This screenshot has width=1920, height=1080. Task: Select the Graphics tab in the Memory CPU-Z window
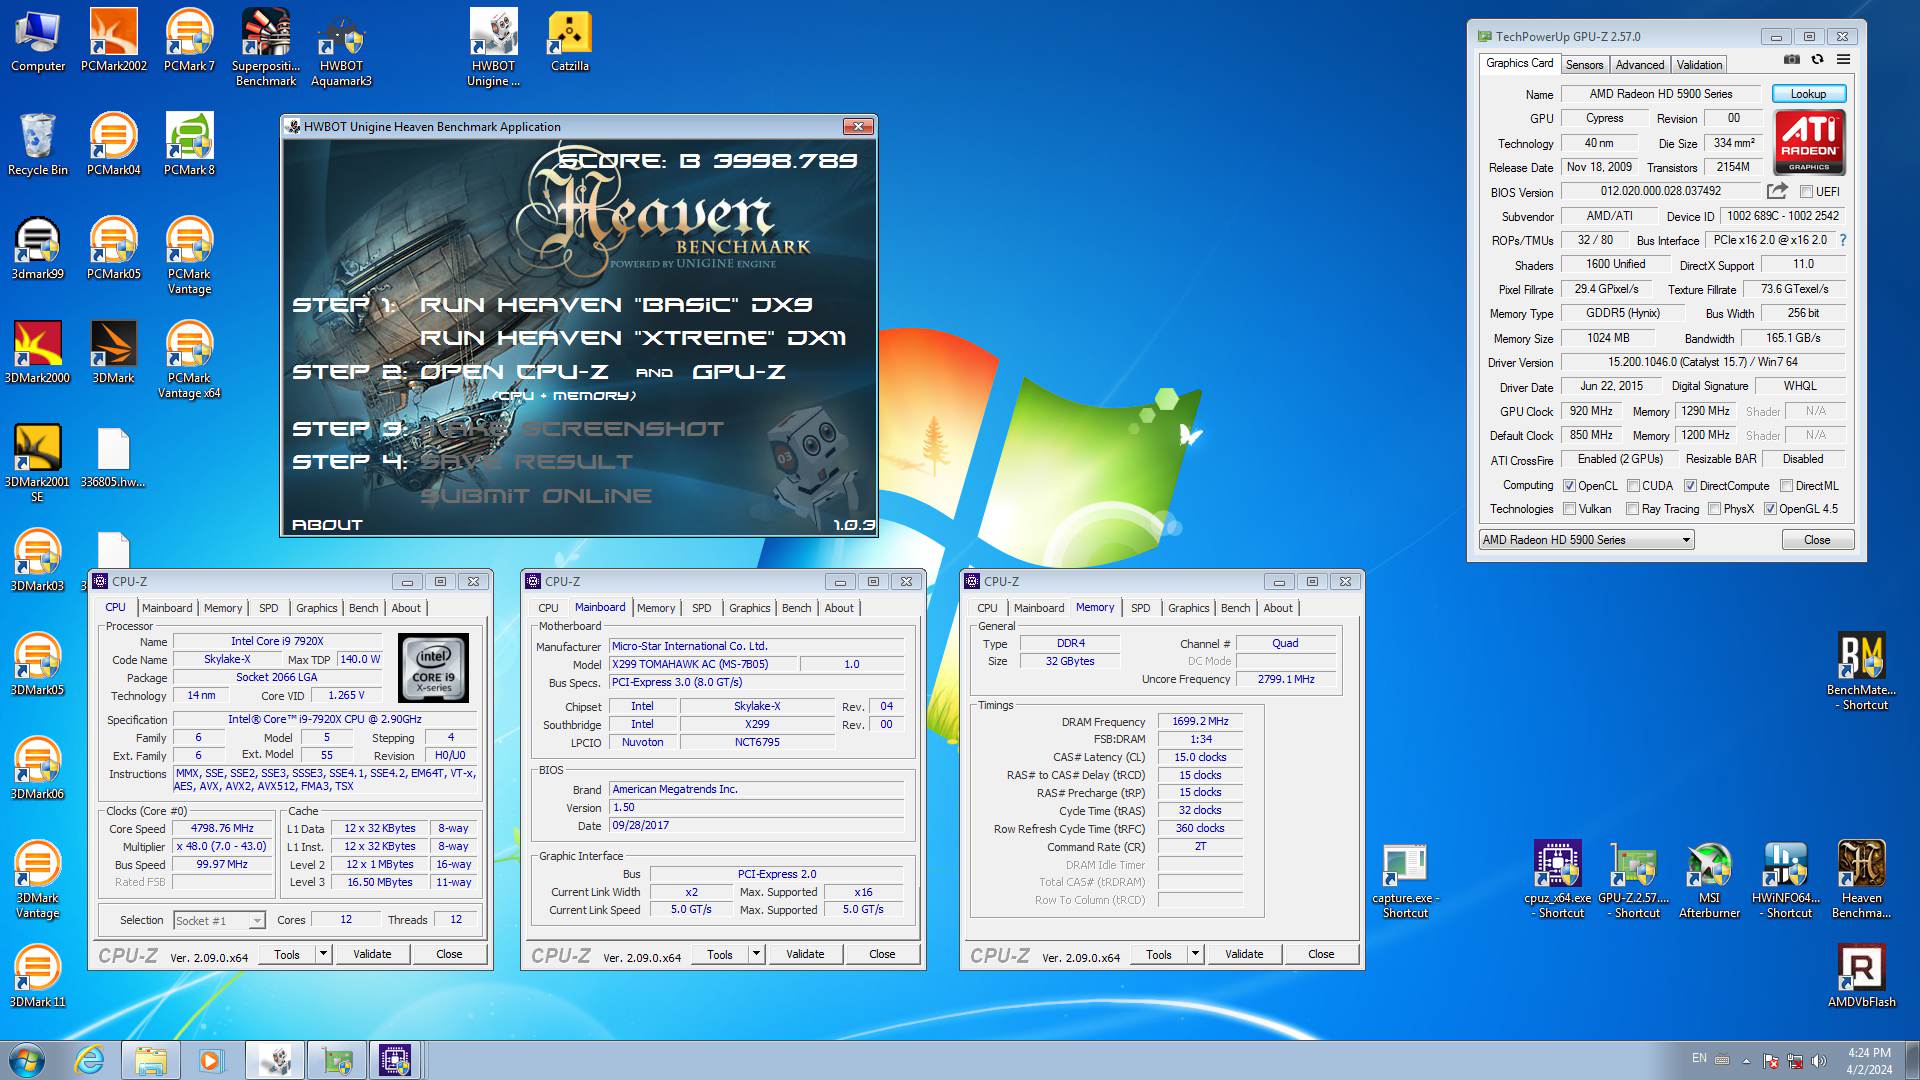pos(1188,608)
